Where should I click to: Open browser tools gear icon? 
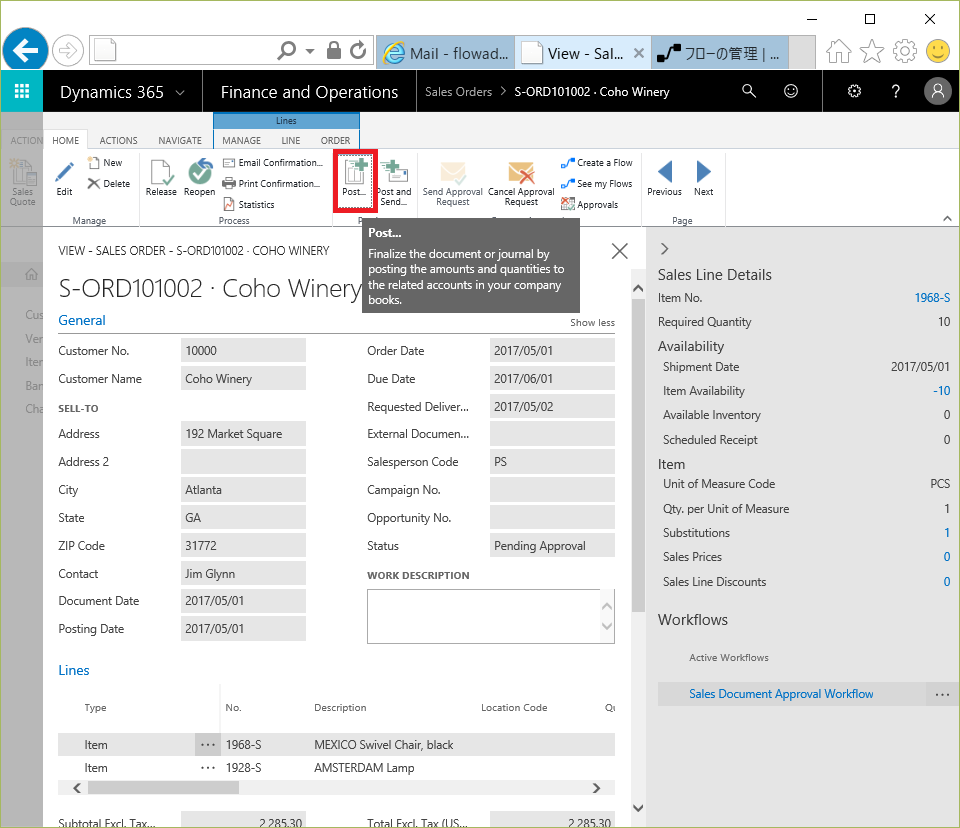click(x=904, y=51)
